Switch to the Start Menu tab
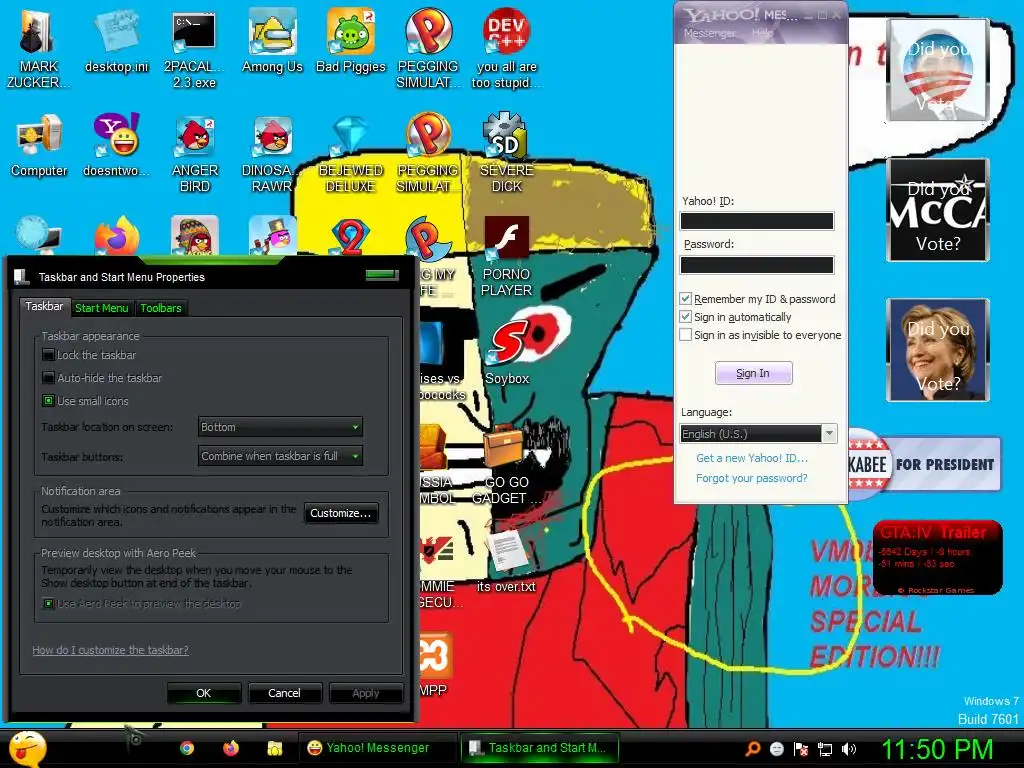The width and height of the screenshot is (1024, 768). [101, 308]
